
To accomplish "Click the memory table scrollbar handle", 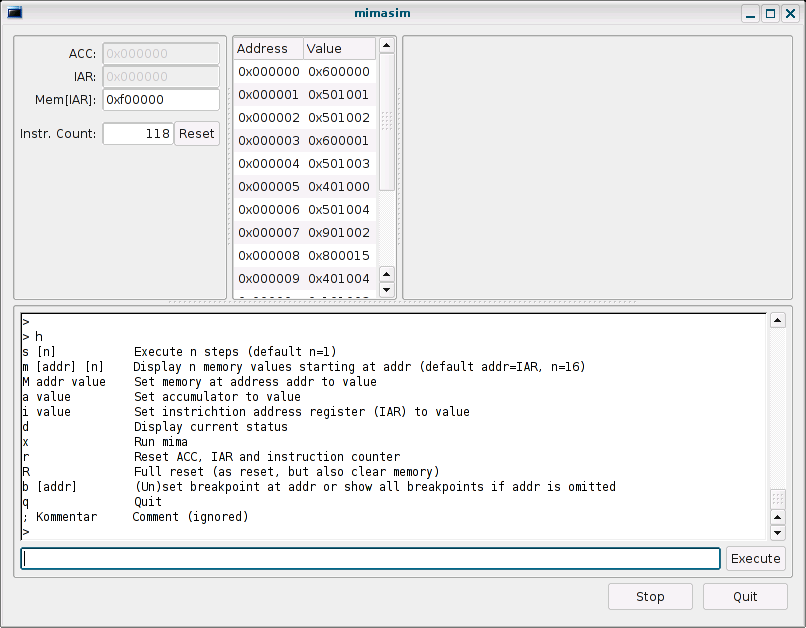I will (387, 122).
